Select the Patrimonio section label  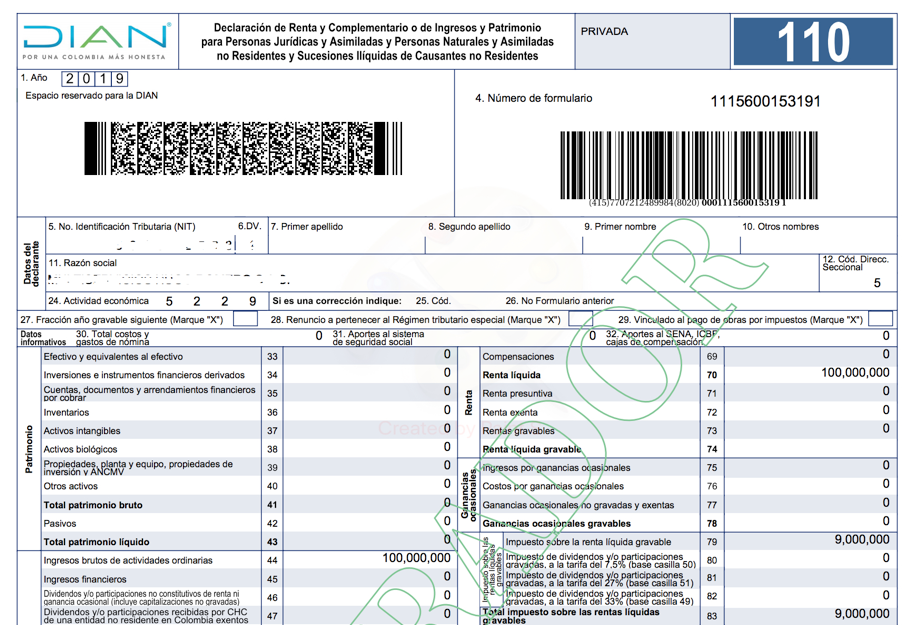pyautogui.click(x=29, y=449)
